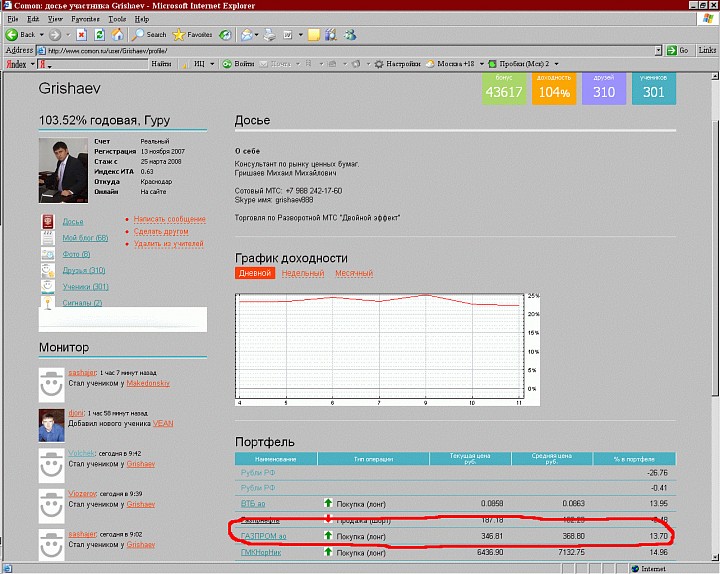Click the Makedonskiy link in Монитор
720x574 pixels.
coord(148,383)
